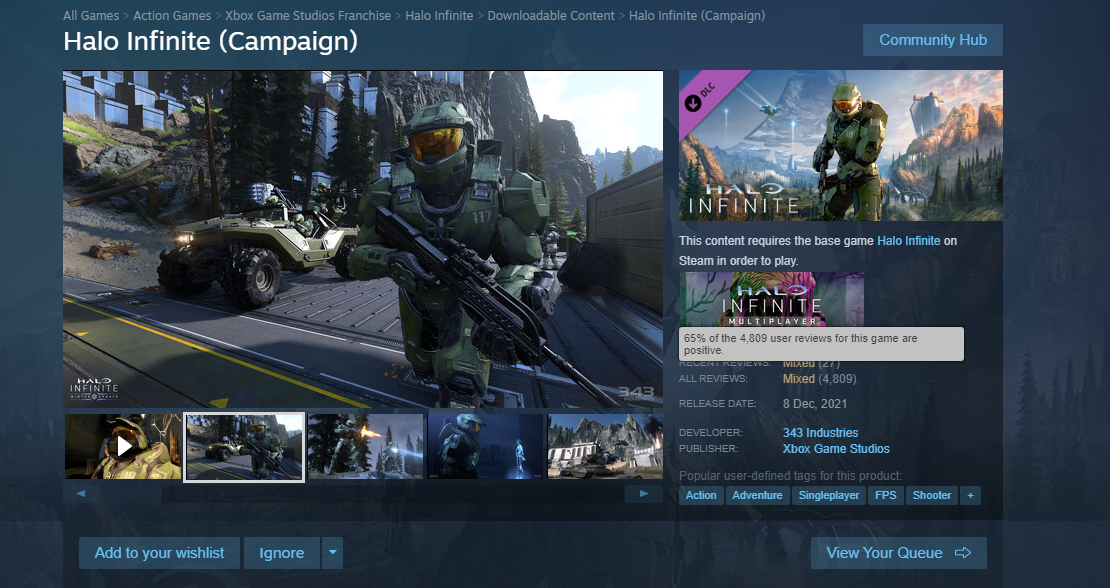
Task: Select the Adventure tag
Action: [x=757, y=495]
